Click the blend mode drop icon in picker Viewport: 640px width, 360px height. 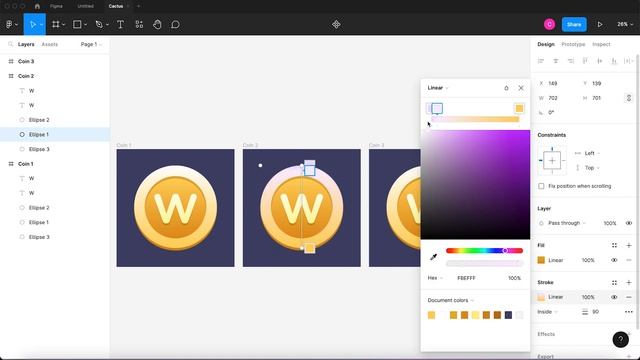[506, 88]
